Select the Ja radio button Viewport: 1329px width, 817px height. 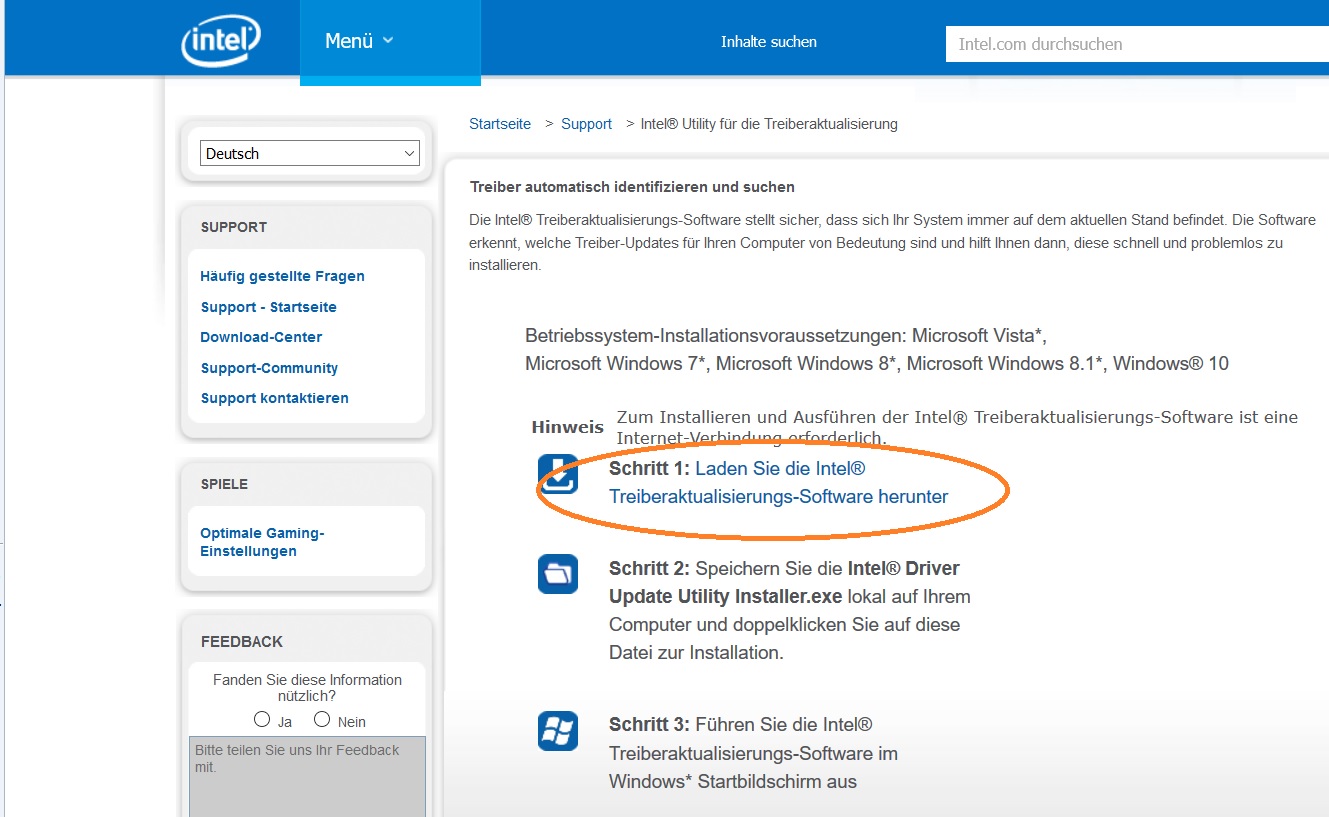pyautogui.click(x=262, y=719)
